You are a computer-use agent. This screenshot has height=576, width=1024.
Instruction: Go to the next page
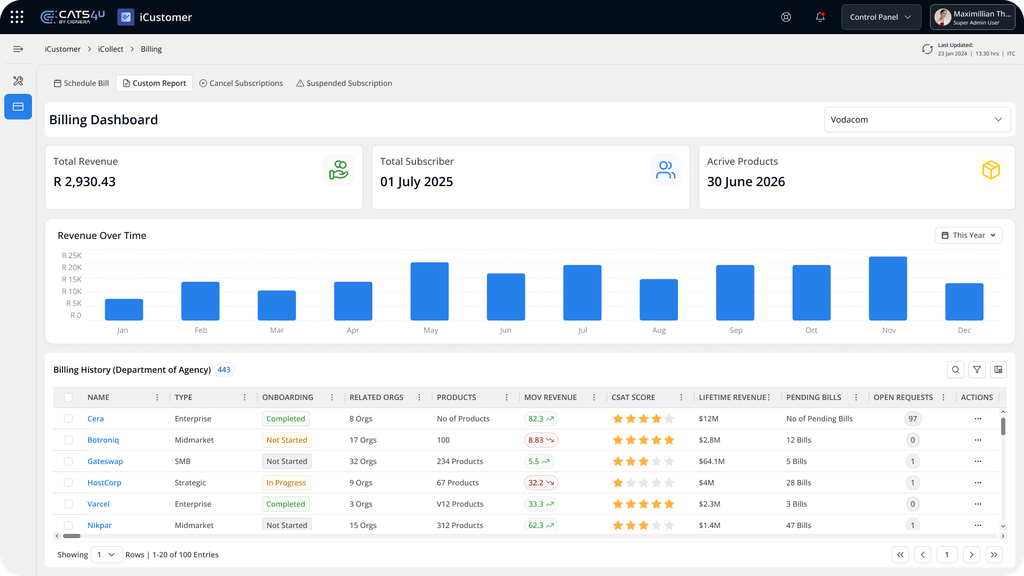[971, 554]
